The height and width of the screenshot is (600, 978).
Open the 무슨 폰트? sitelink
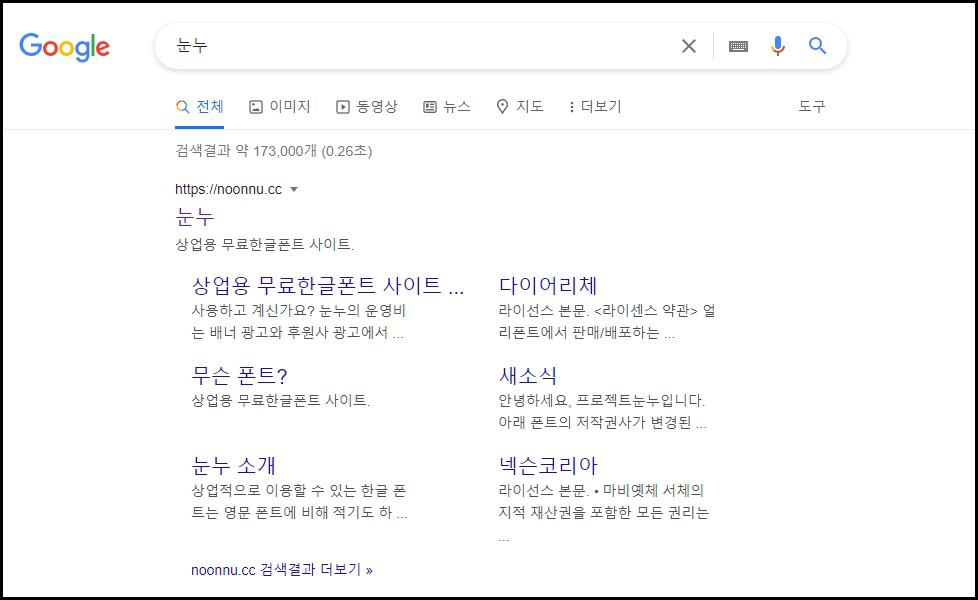pyautogui.click(x=239, y=375)
